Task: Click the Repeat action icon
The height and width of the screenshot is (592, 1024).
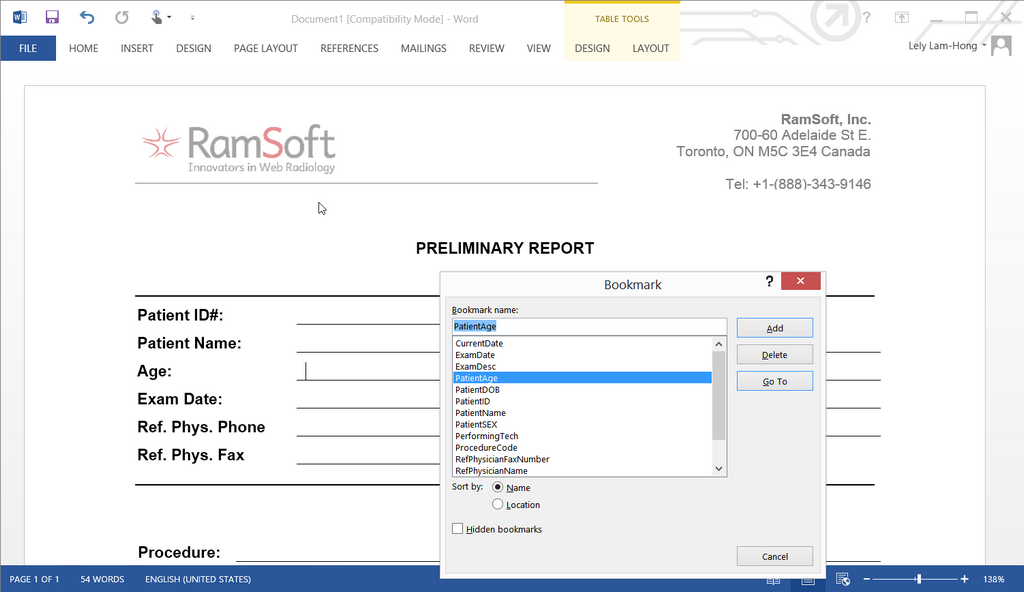Action: pyautogui.click(x=121, y=17)
